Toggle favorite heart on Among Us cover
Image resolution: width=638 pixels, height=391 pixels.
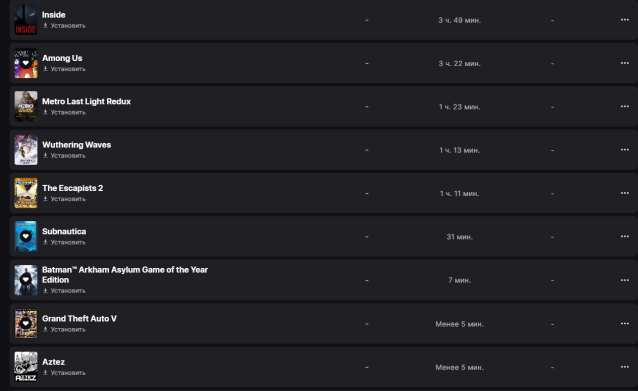coord(26,63)
